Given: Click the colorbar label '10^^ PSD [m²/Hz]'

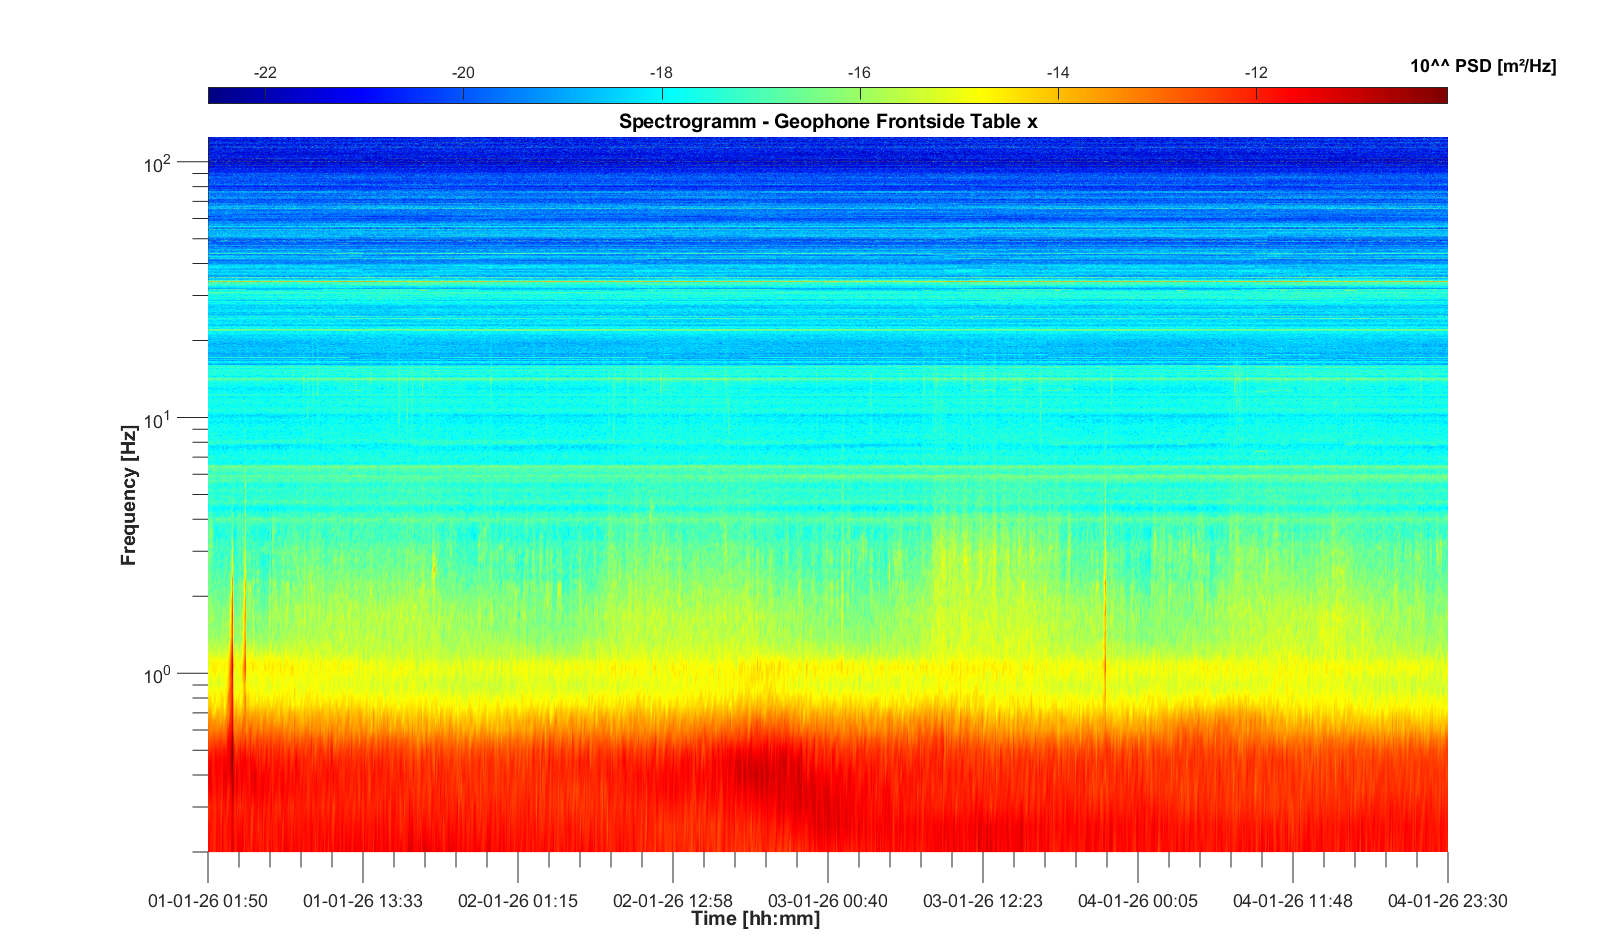Looking at the screenshot, I should pyautogui.click(x=1483, y=66).
